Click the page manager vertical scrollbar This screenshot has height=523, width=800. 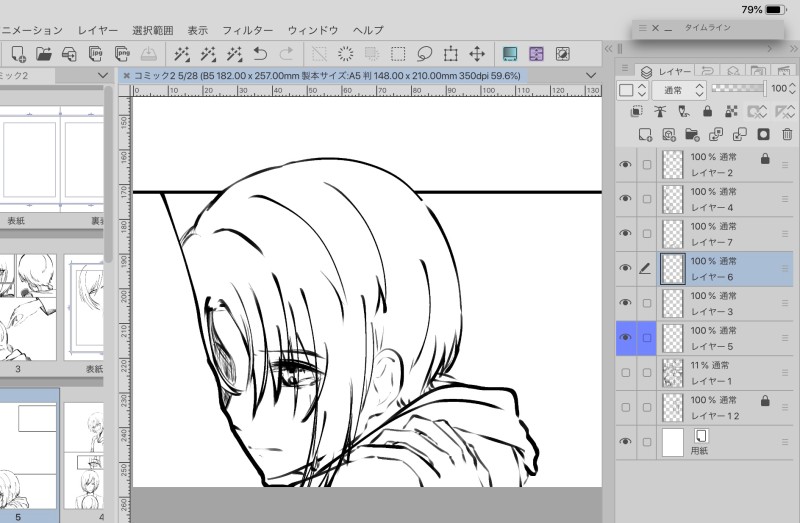tap(108, 173)
